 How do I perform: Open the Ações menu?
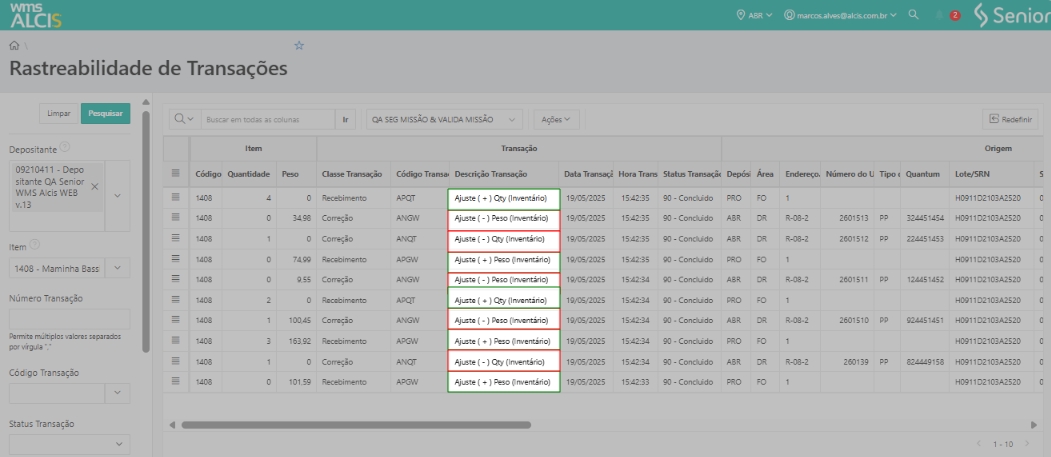point(555,119)
